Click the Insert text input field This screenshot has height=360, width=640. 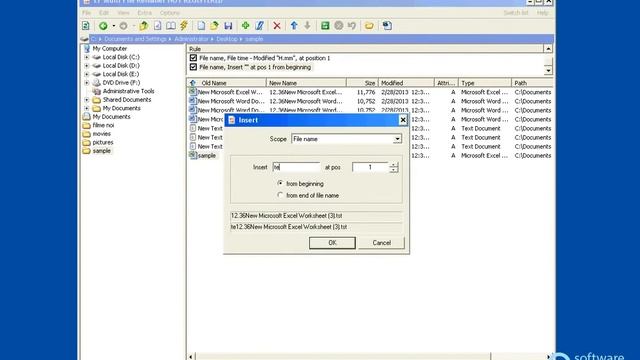(296, 167)
